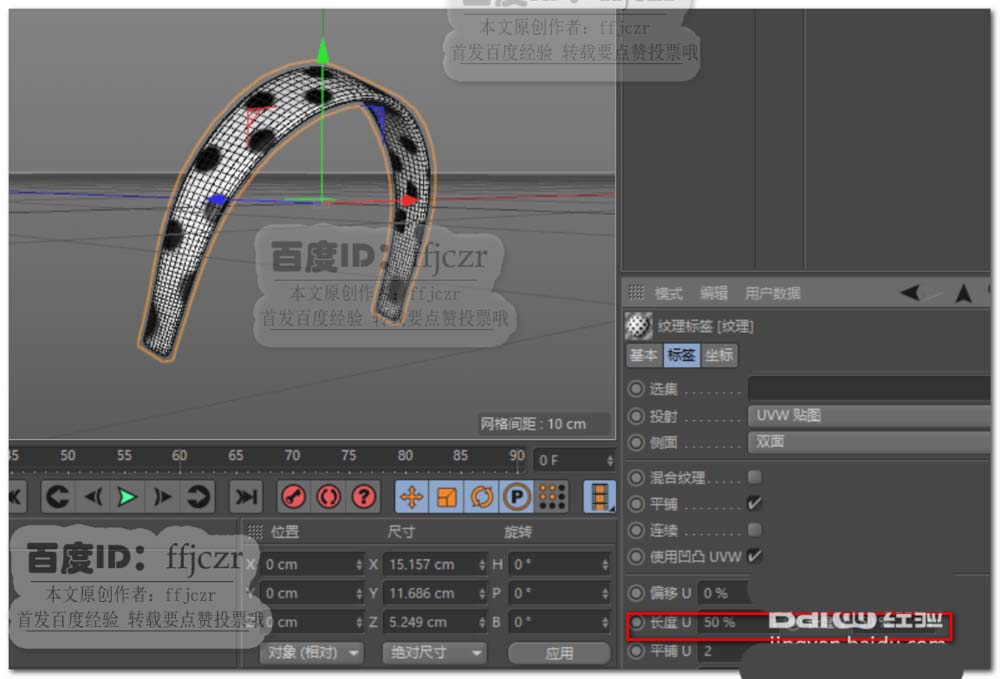Toggle parameter keyframing P icon

pos(517,497)
